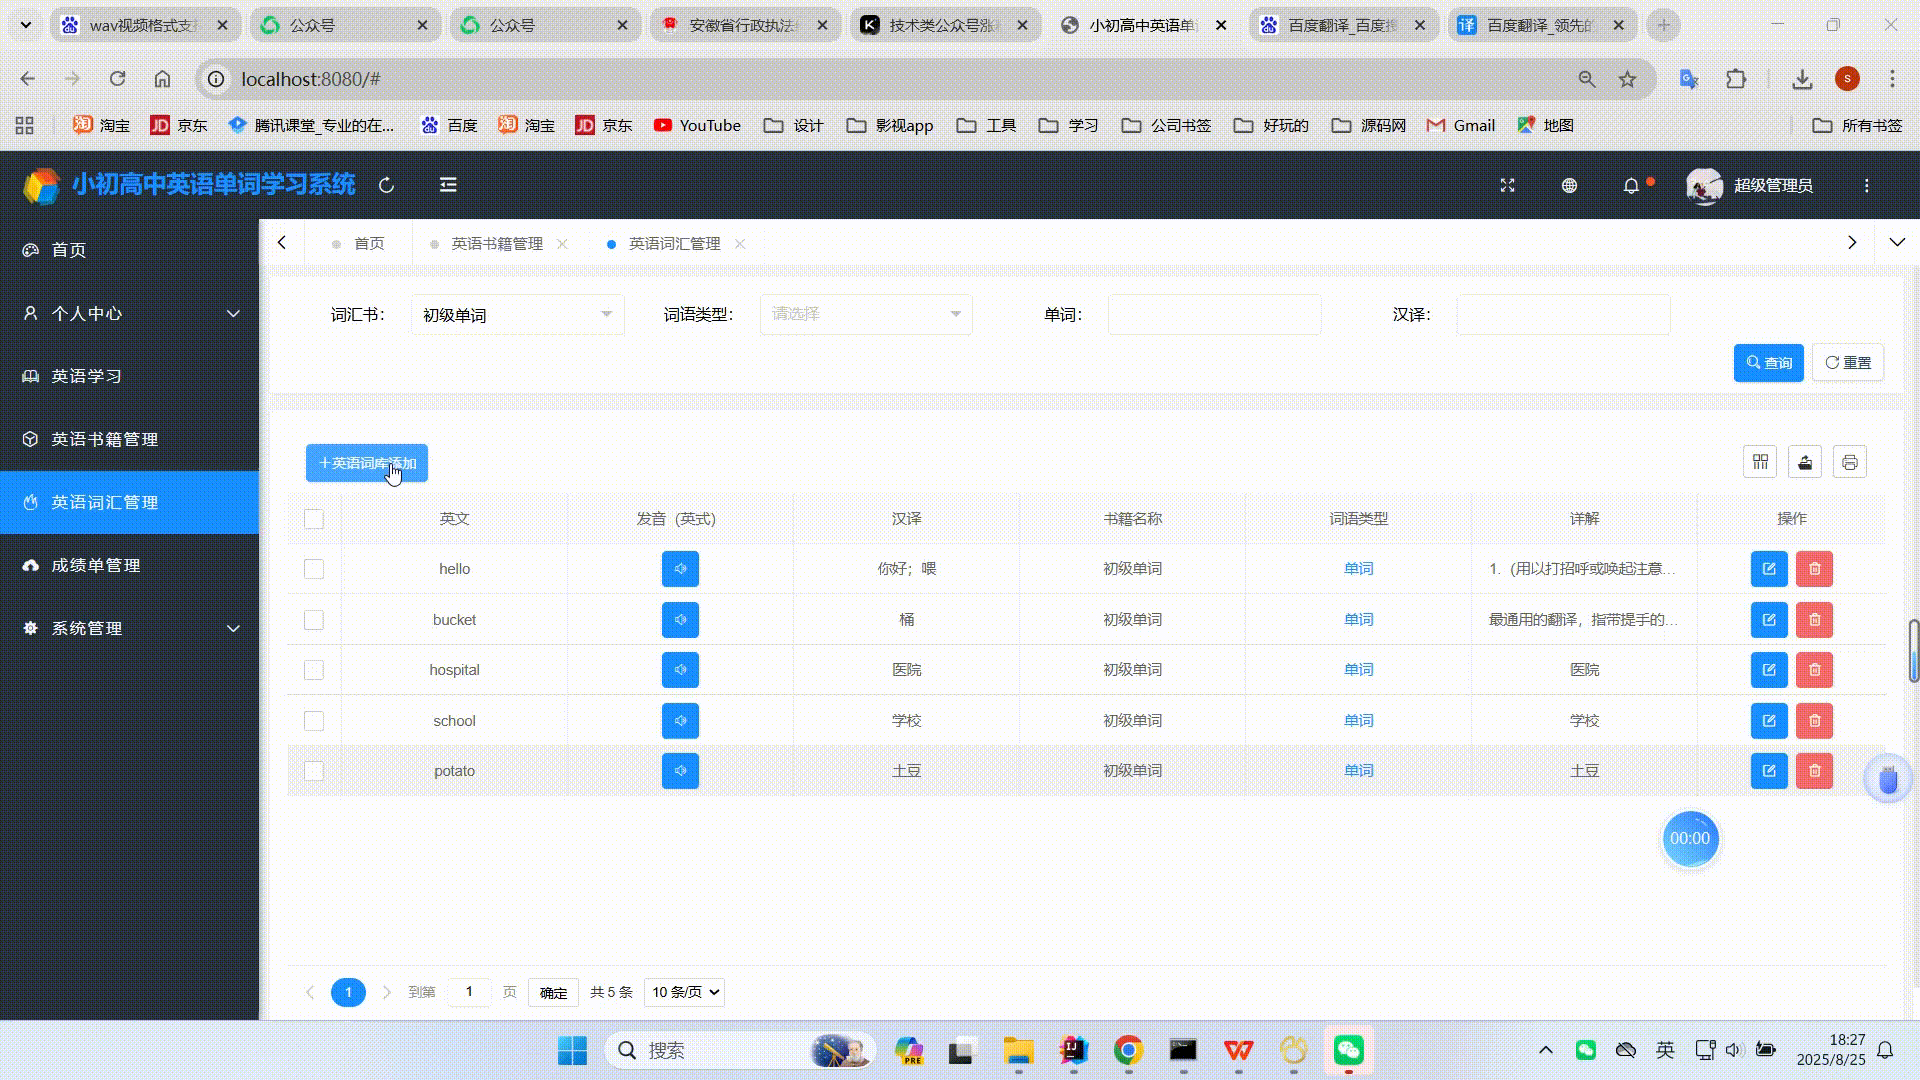Image resolution: width=1920 pixels, height=1080 pixels.
Task: Open the 词汇书 dropdown showing 初级单词
Action: [517, 315]
